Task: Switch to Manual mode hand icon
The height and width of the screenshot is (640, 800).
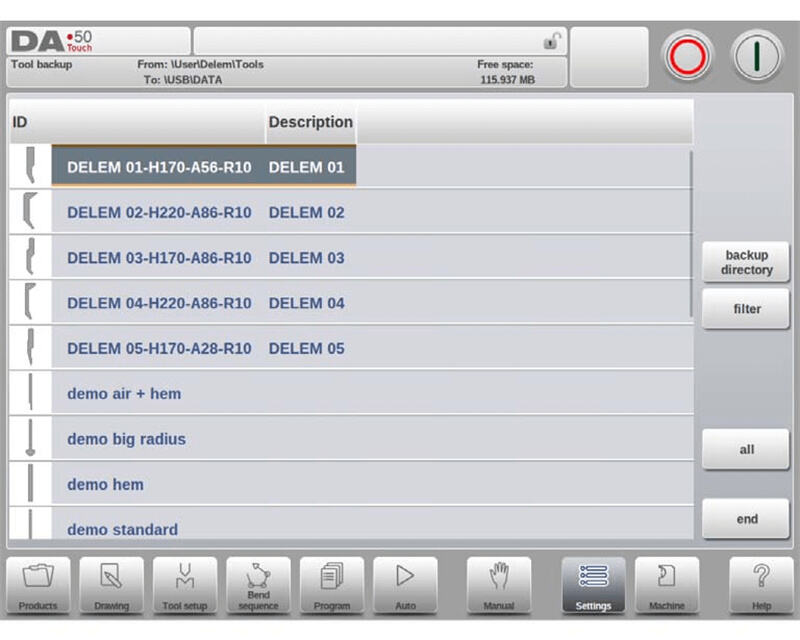Action: coord(499,585)
